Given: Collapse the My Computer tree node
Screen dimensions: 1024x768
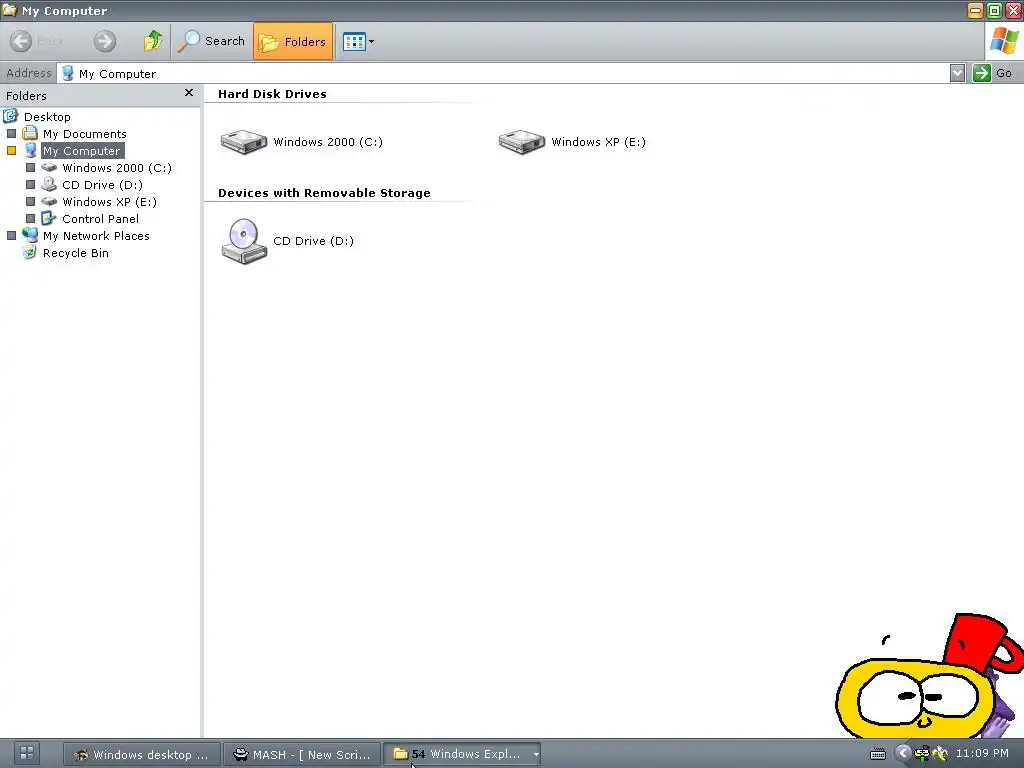Looking at the screenshot, I should point(11,151).
